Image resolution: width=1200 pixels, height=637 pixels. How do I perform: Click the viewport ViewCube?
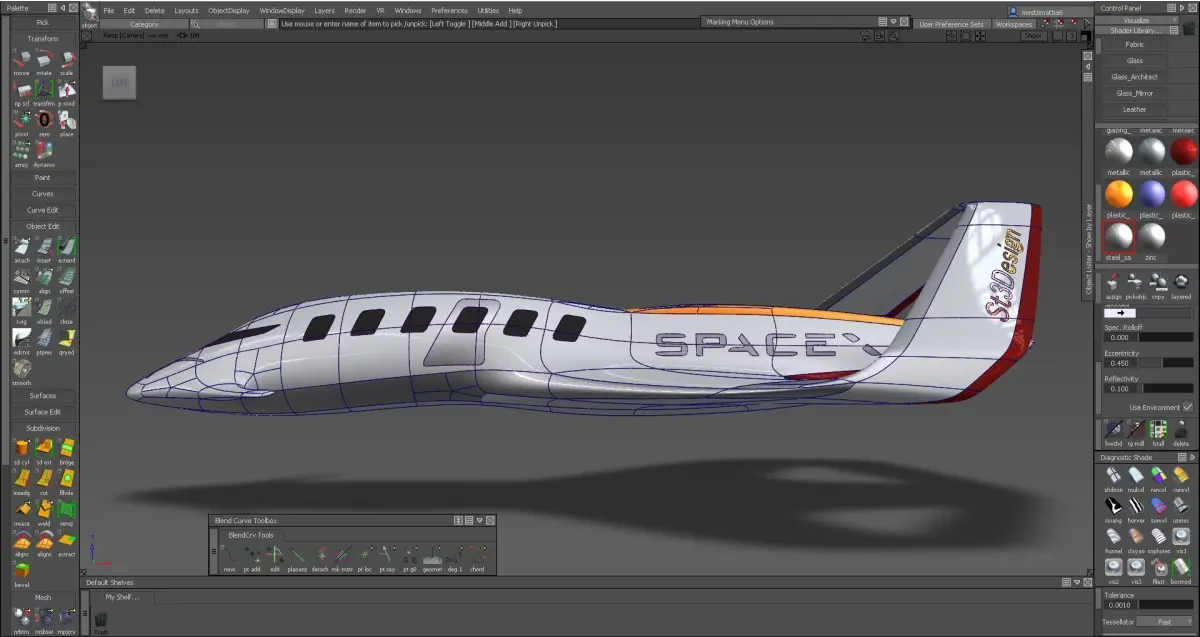pyautogui.click(x=119, y=82)
